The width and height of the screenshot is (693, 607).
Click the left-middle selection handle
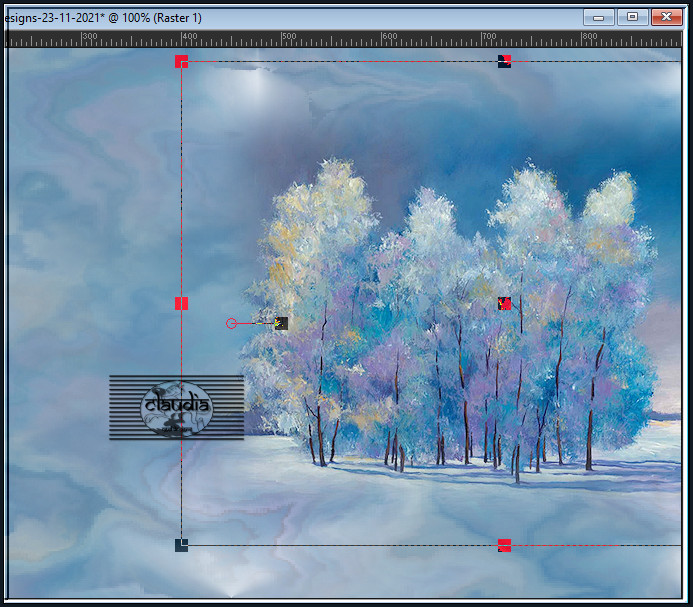[x=181, y=303]
